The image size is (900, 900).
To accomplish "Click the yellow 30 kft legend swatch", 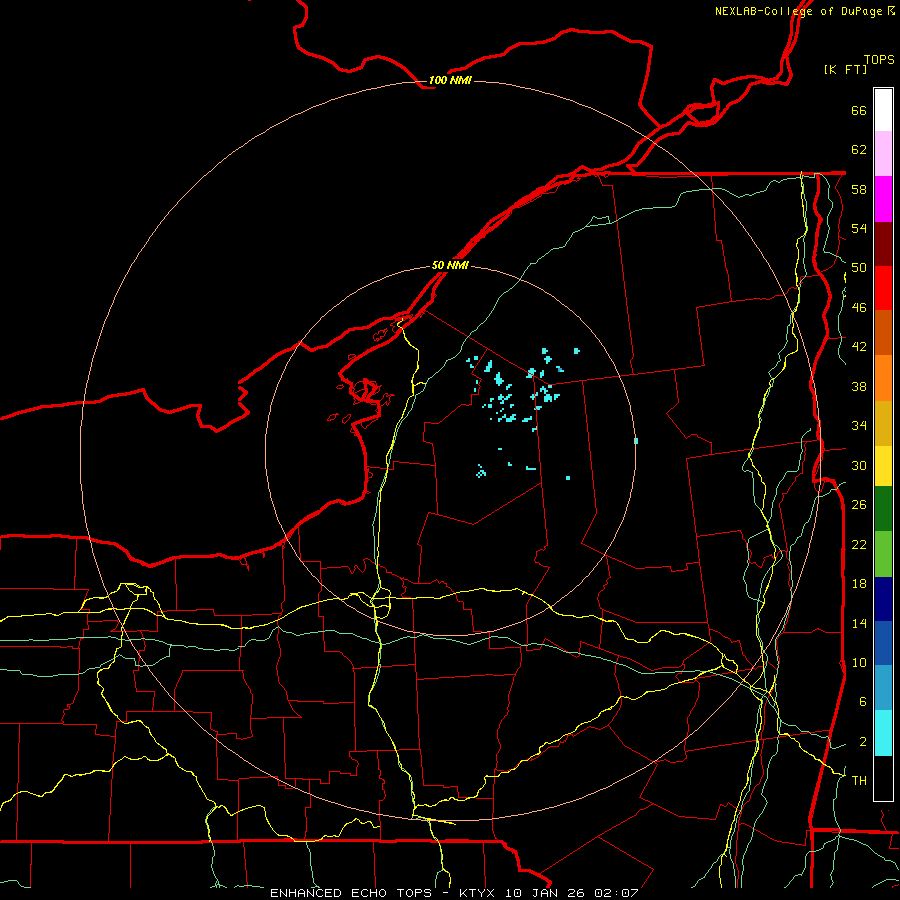I will point(883,466).
